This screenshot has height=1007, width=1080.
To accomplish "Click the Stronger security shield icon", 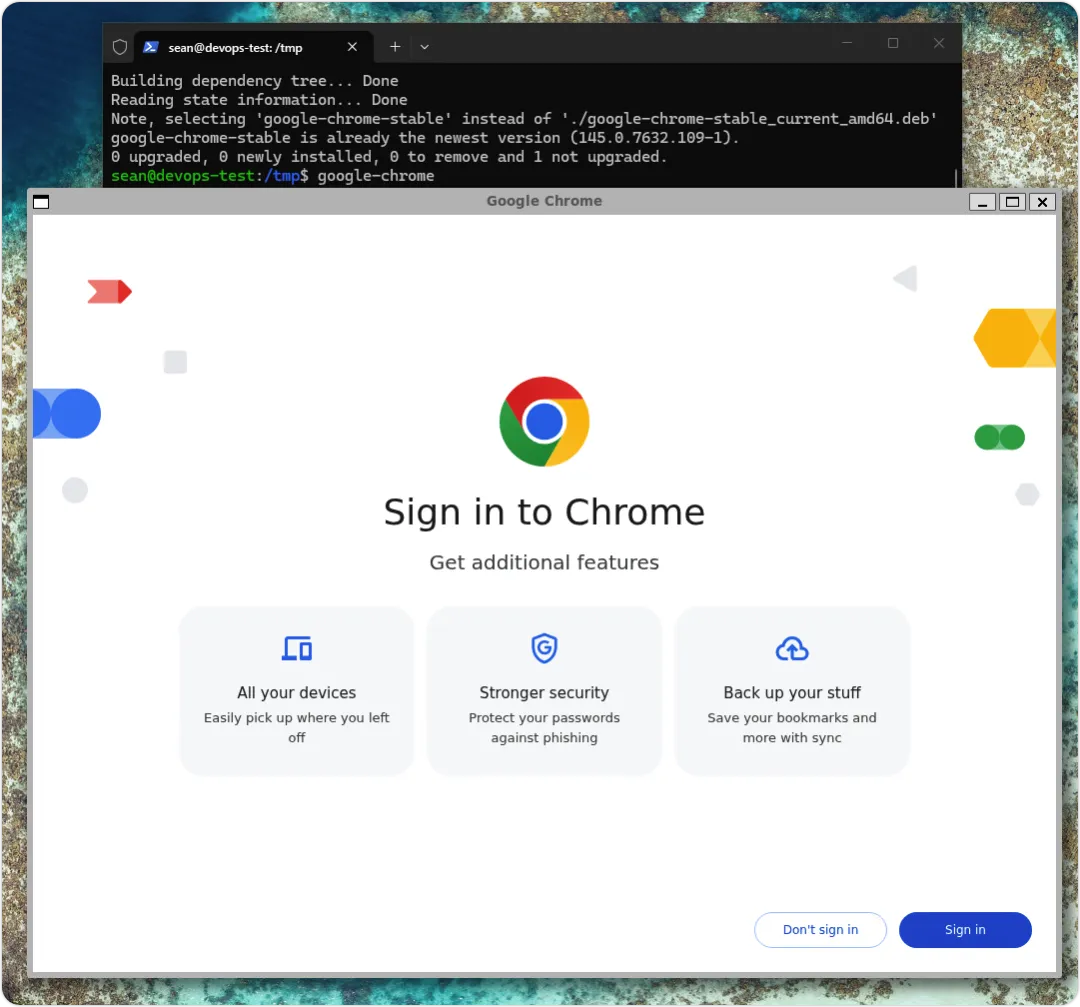I will pyautogui.click(x=543, y=648).
